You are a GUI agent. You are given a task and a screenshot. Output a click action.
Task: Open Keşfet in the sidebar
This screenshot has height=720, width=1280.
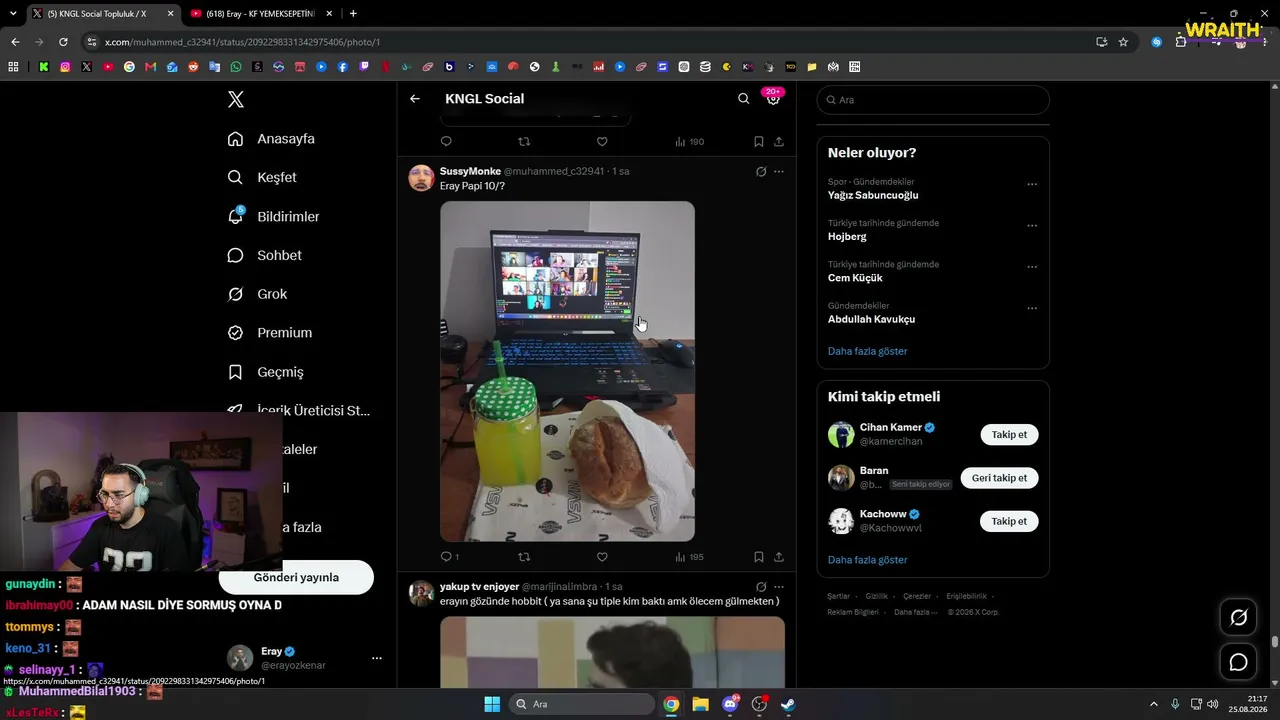[263, 178]
